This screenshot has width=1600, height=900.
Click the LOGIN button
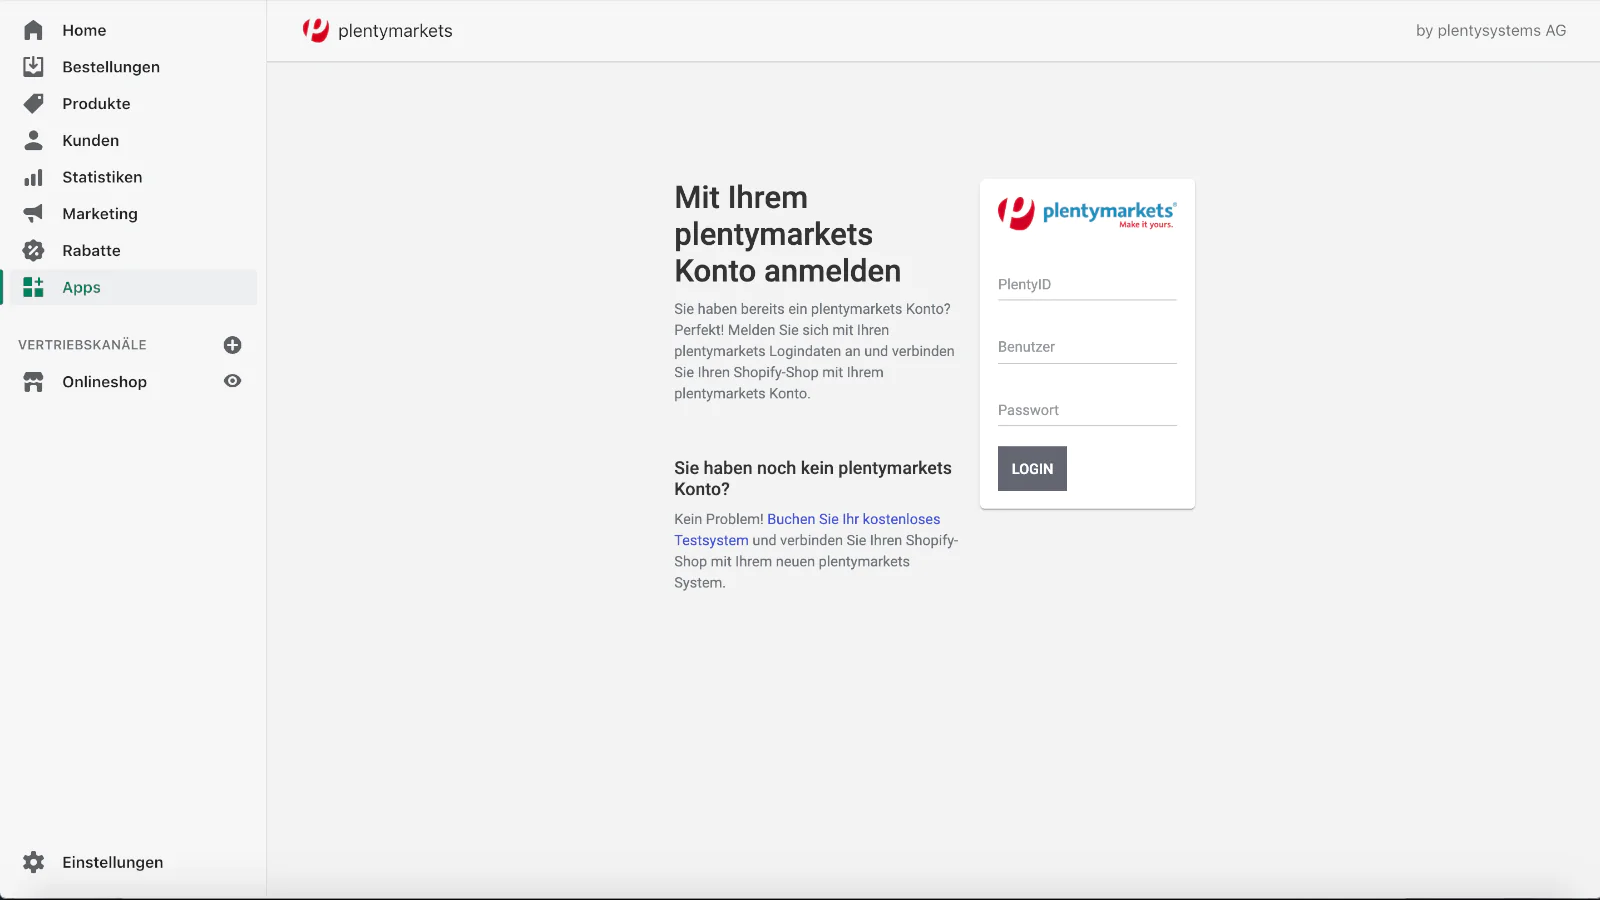coord(1032,468)
